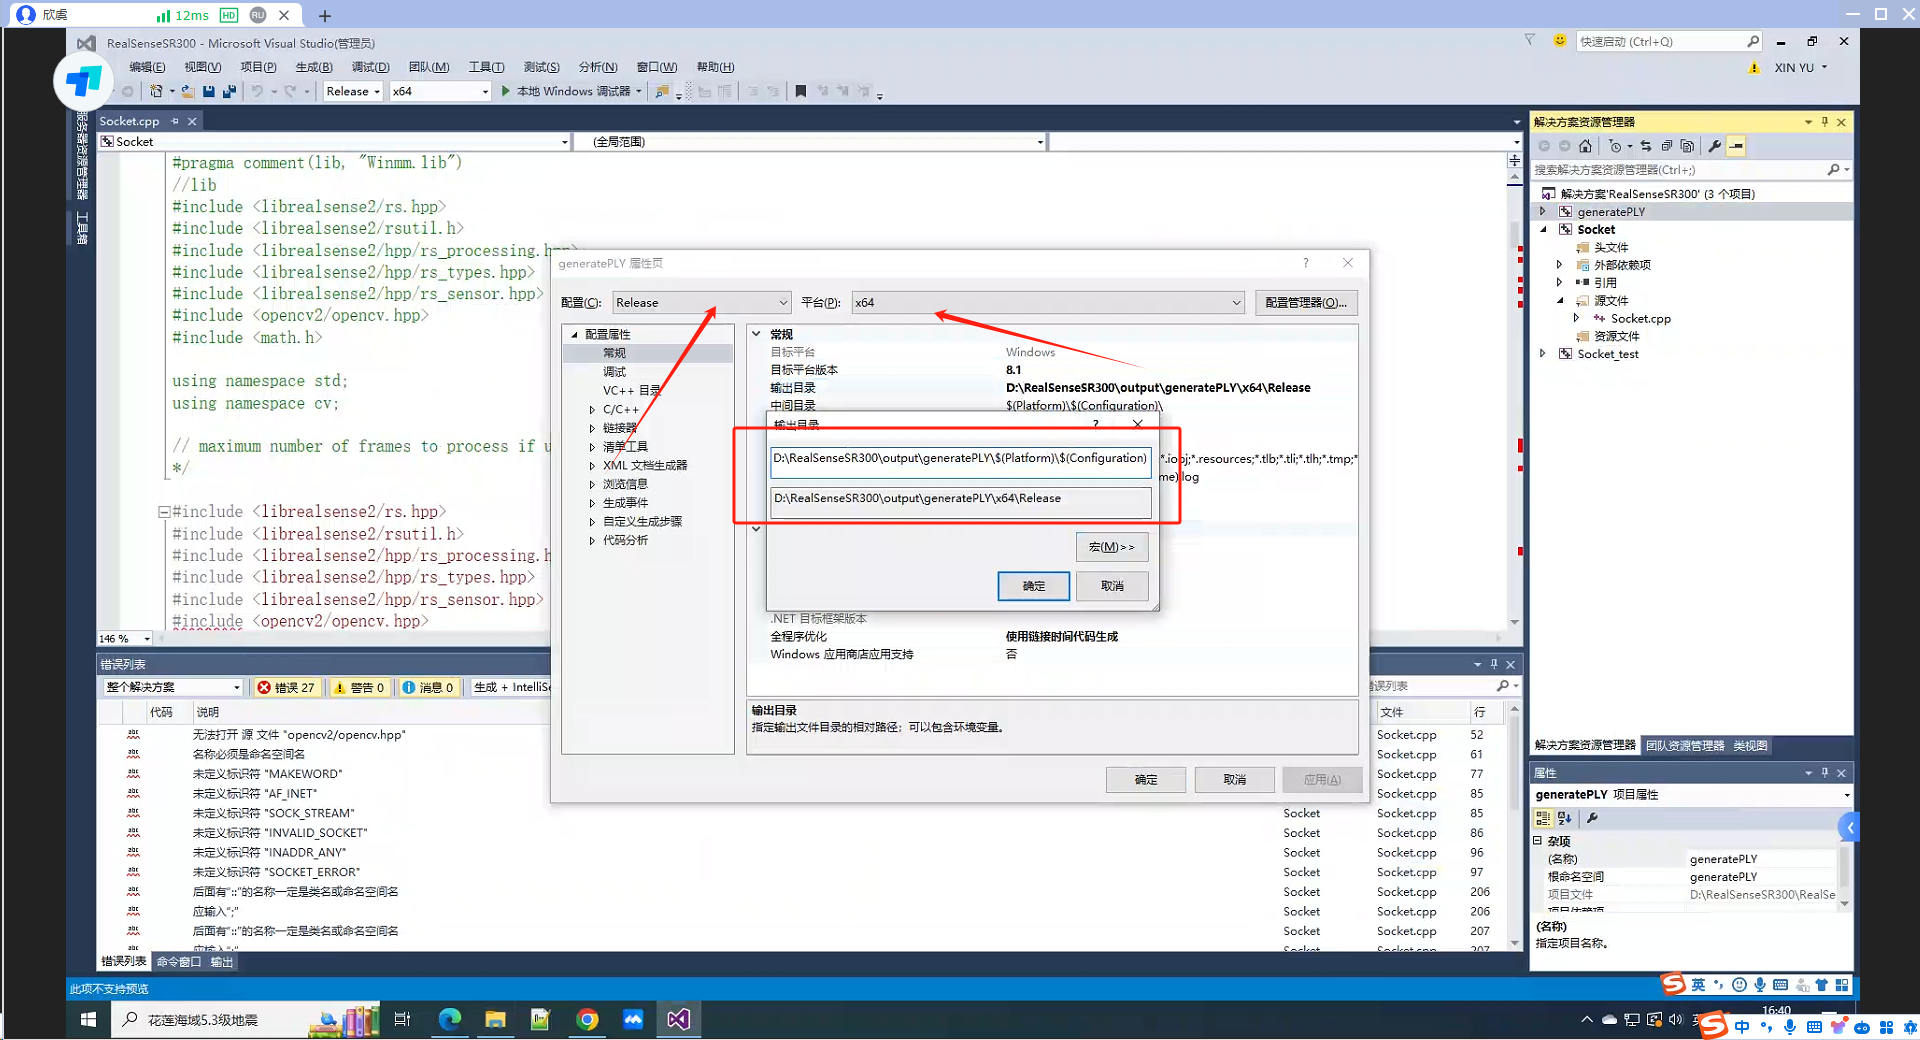The height and width of the screenshot is (1040, 1920).
Task: Click the Collapse All icon in Solution Explorer
Action: [1667, 146]
